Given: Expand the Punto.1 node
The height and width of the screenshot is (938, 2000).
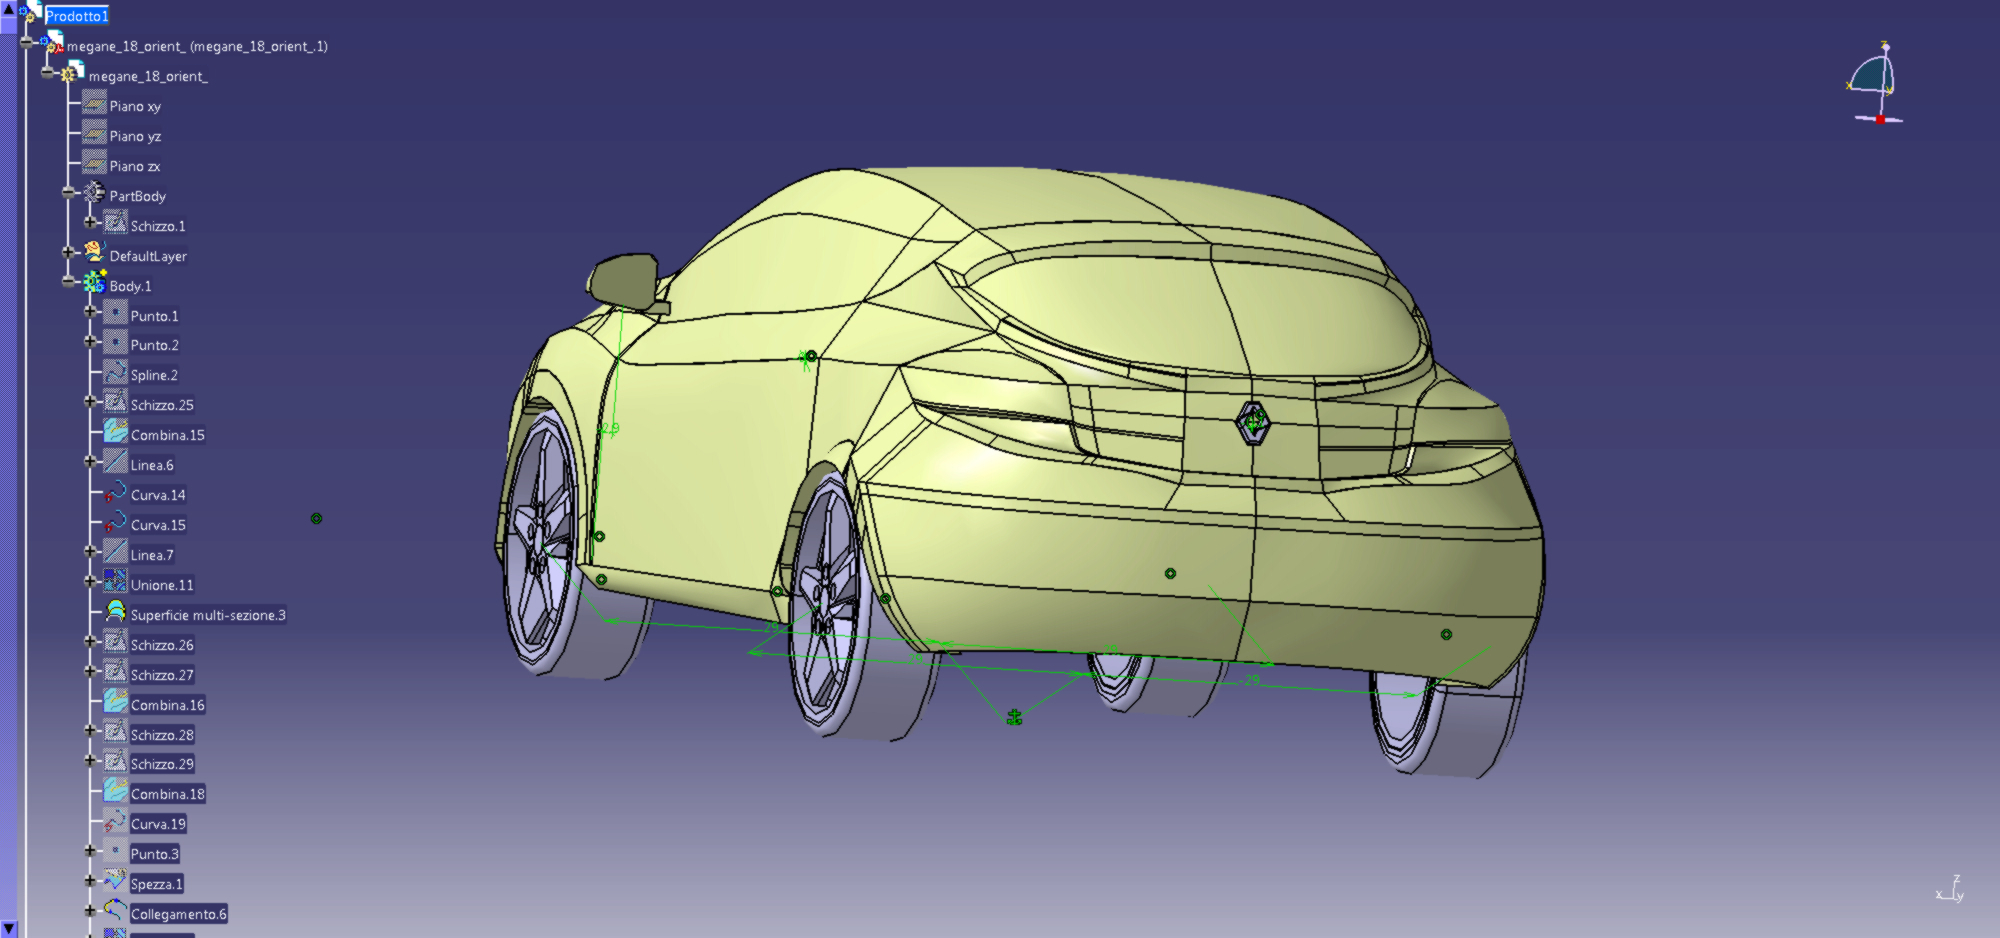Looking at the screenshot, I should [x=90, y=312].
